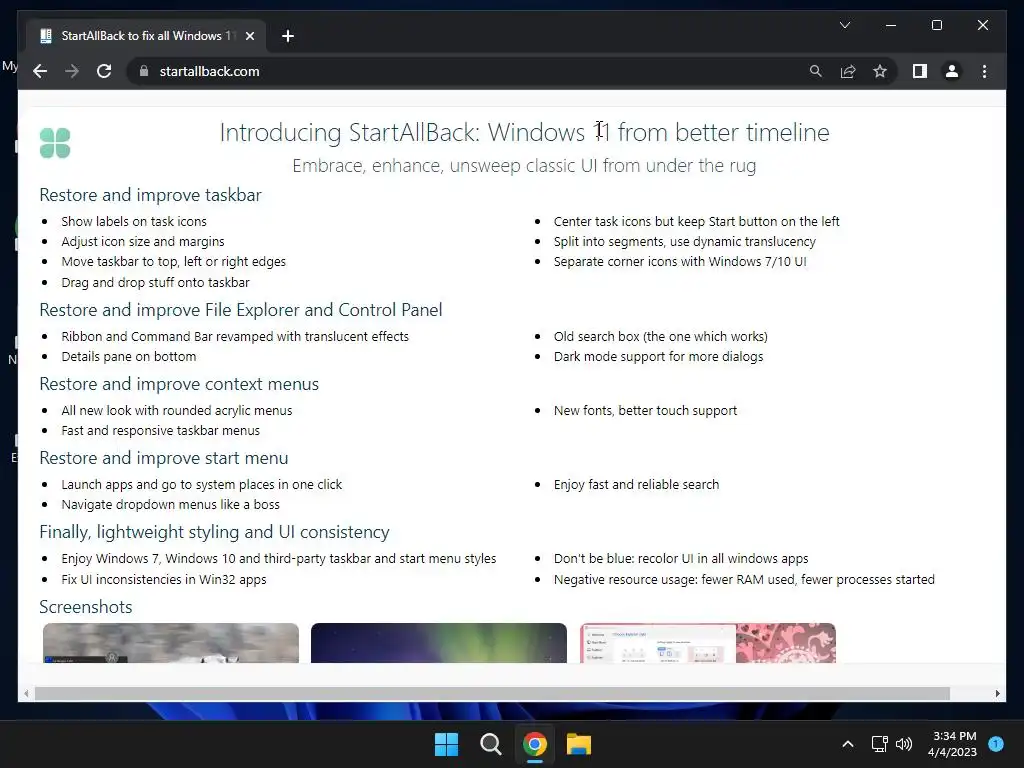1024x768 pixels.
Task: Click 'Embrace, enhance, unsweep classic UI' subtitle
Action: pyautogui.click(x=524, y=166)
